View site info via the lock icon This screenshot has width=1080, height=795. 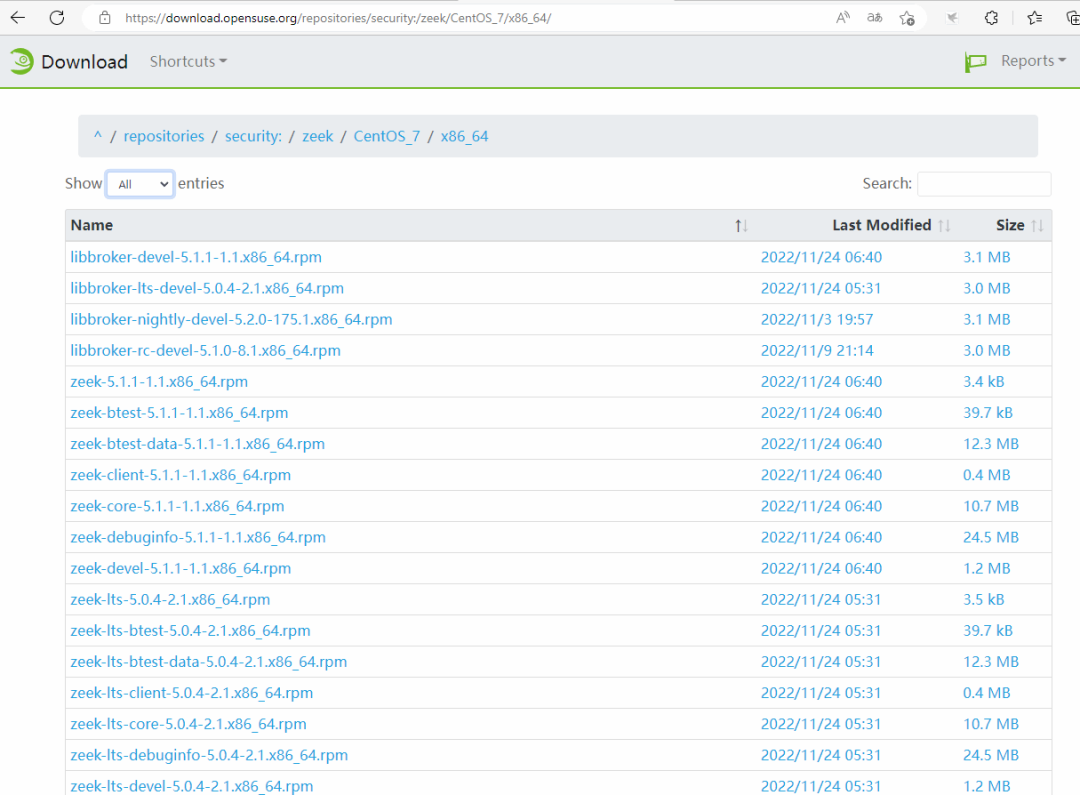pyautogui.click(x=105, y=18)
